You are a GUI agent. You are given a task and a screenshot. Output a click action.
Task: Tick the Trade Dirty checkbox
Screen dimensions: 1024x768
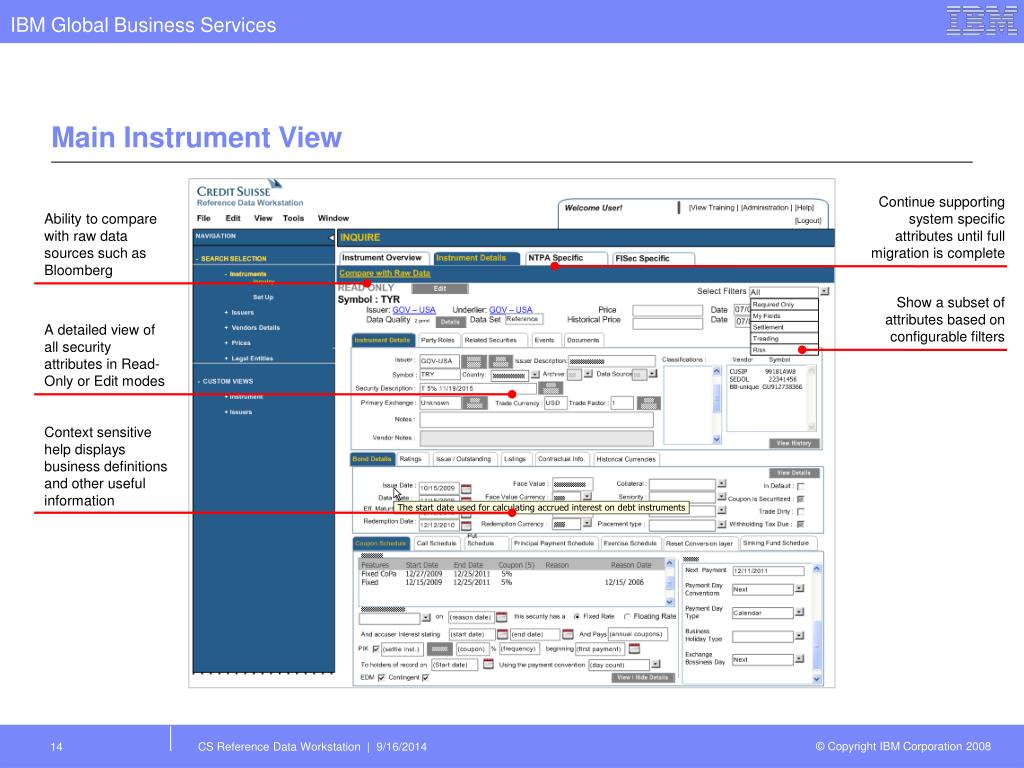pos(801,512)
